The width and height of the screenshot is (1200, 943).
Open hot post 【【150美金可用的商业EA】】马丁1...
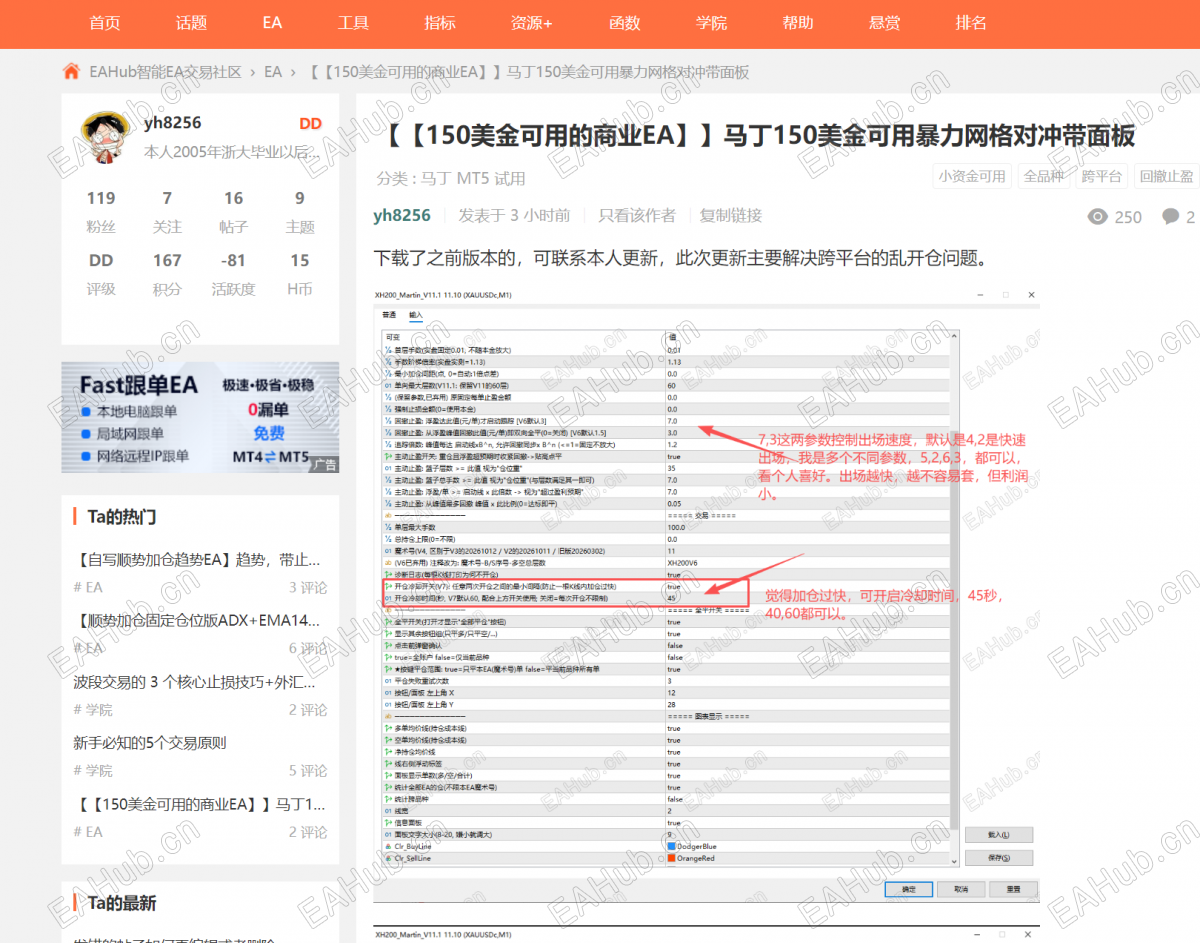click(x=200, y=804)
